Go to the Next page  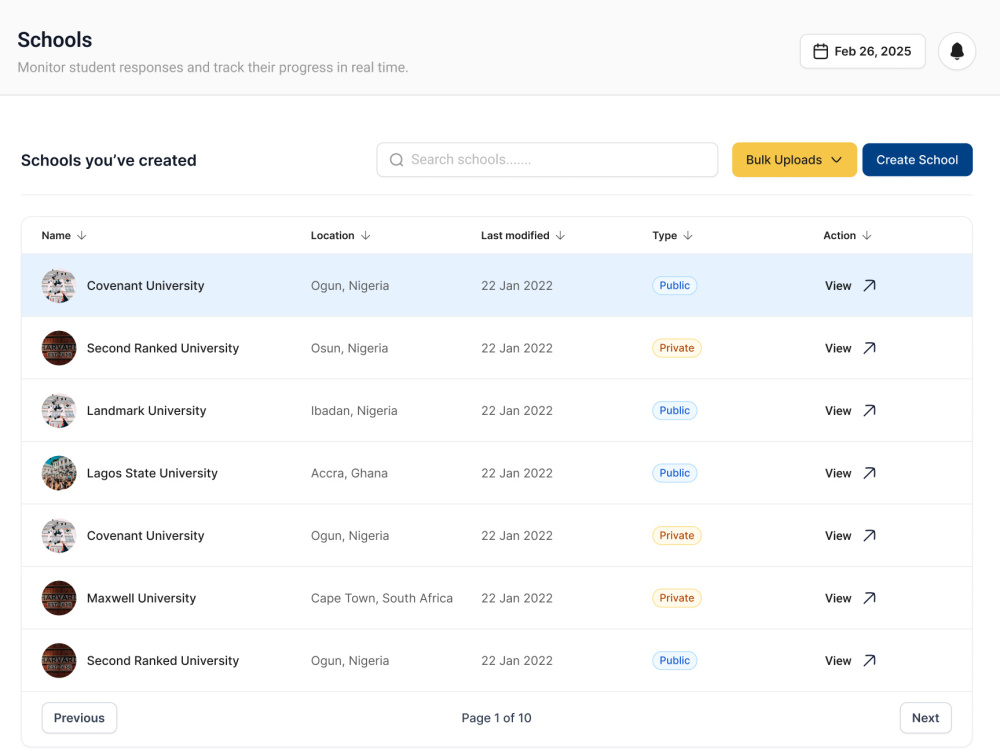(x=925, y=717)
